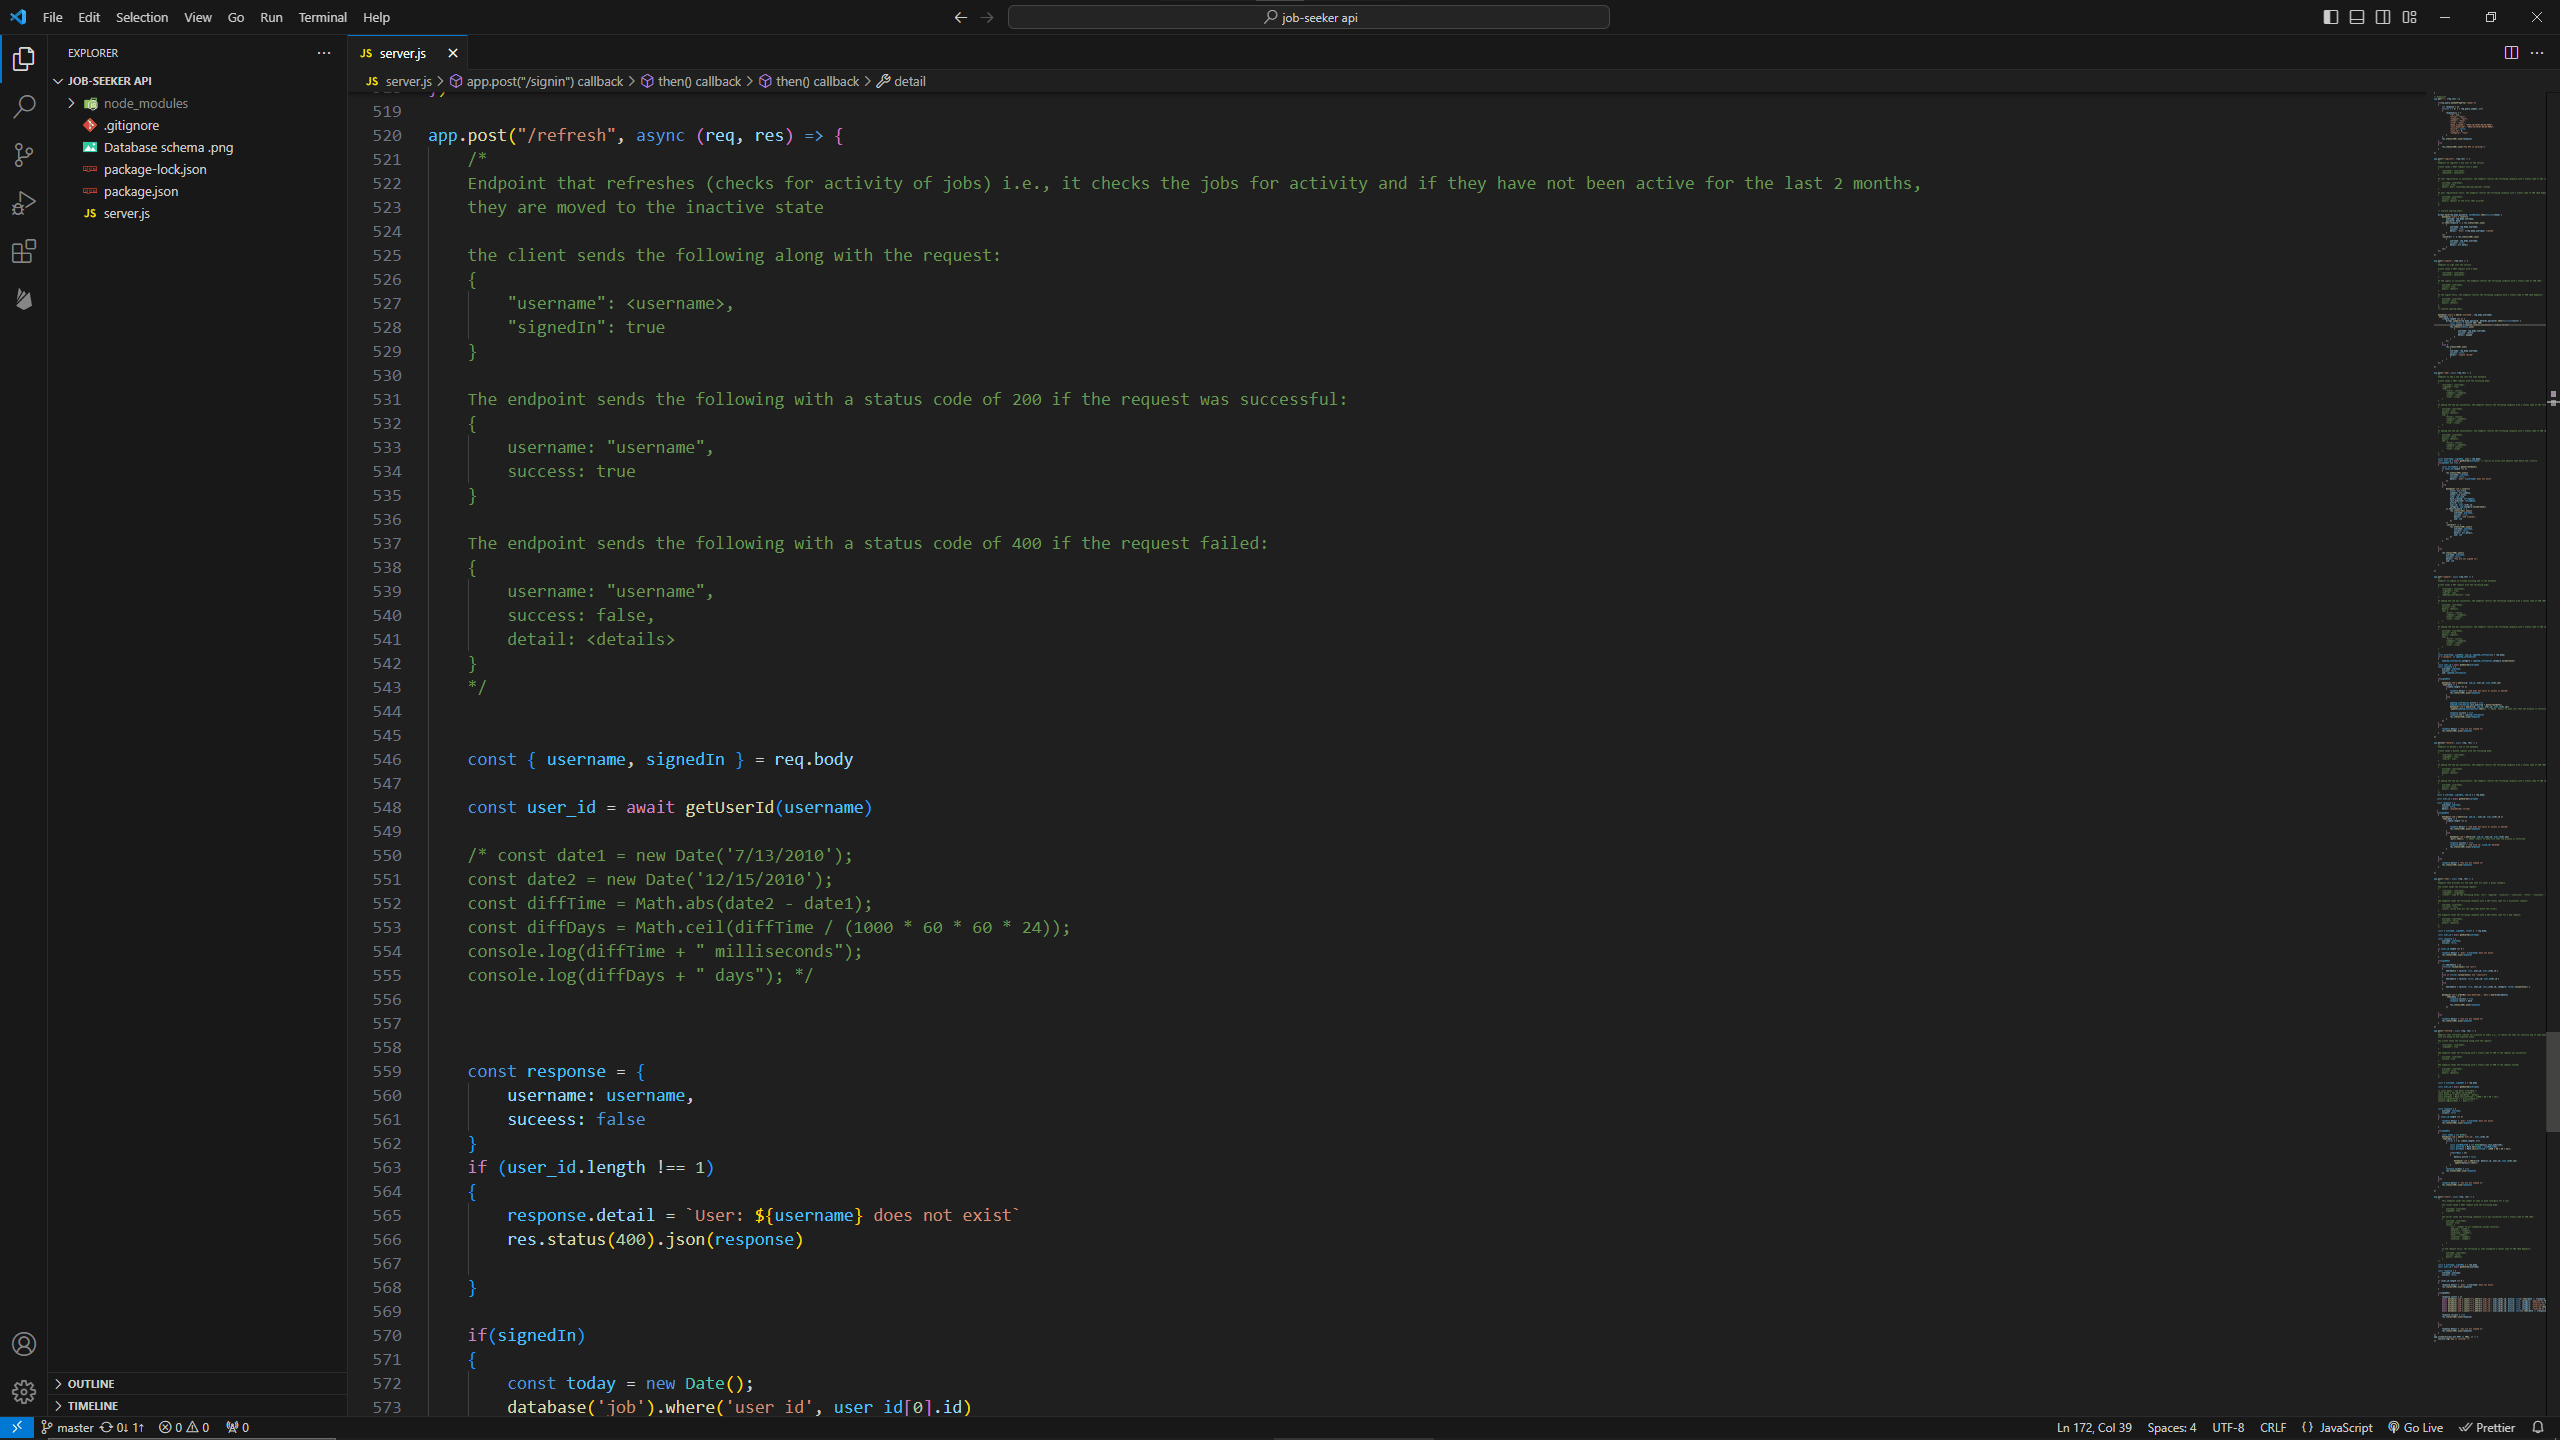This screenshot has height=1440, width=2560.
Task: Open the Accounts menu icon
Action: pos(24,1344)
